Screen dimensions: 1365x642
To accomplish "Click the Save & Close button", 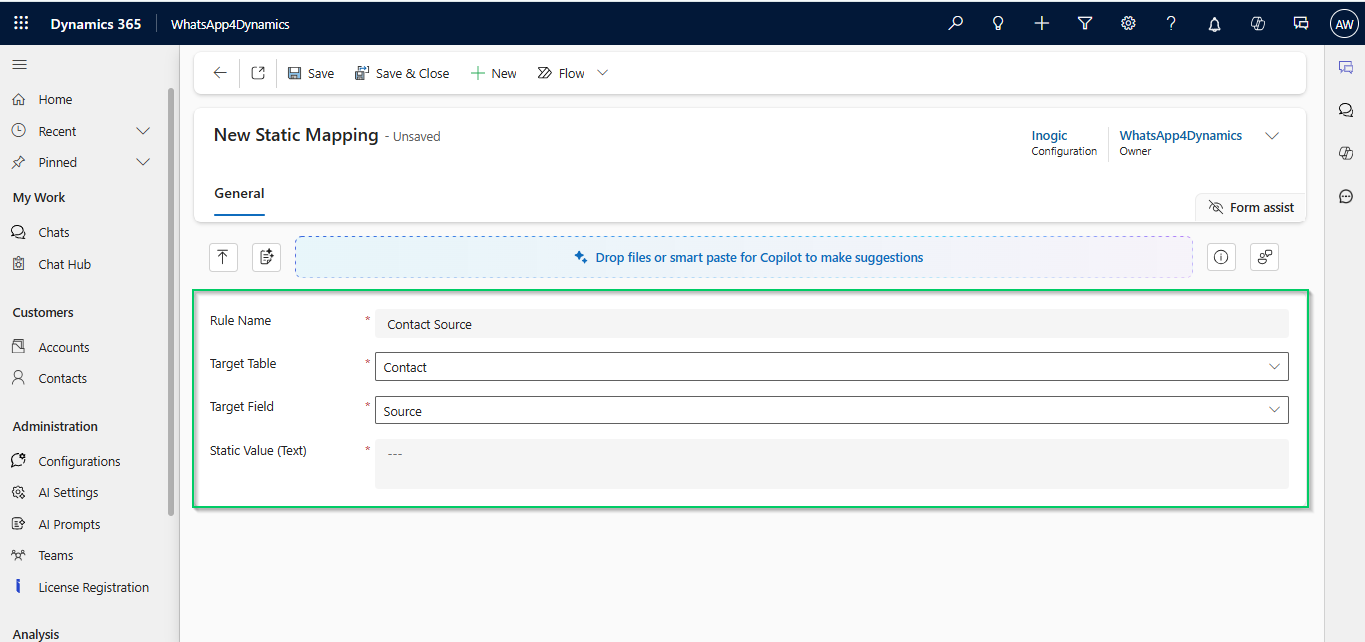I will click(x=402, y=73).
